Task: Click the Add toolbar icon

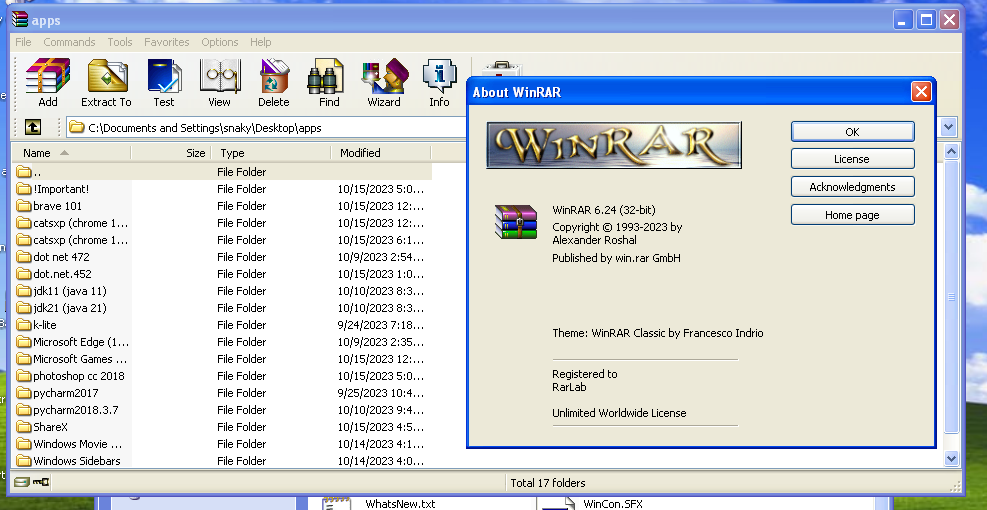Action: click(48, 76)
